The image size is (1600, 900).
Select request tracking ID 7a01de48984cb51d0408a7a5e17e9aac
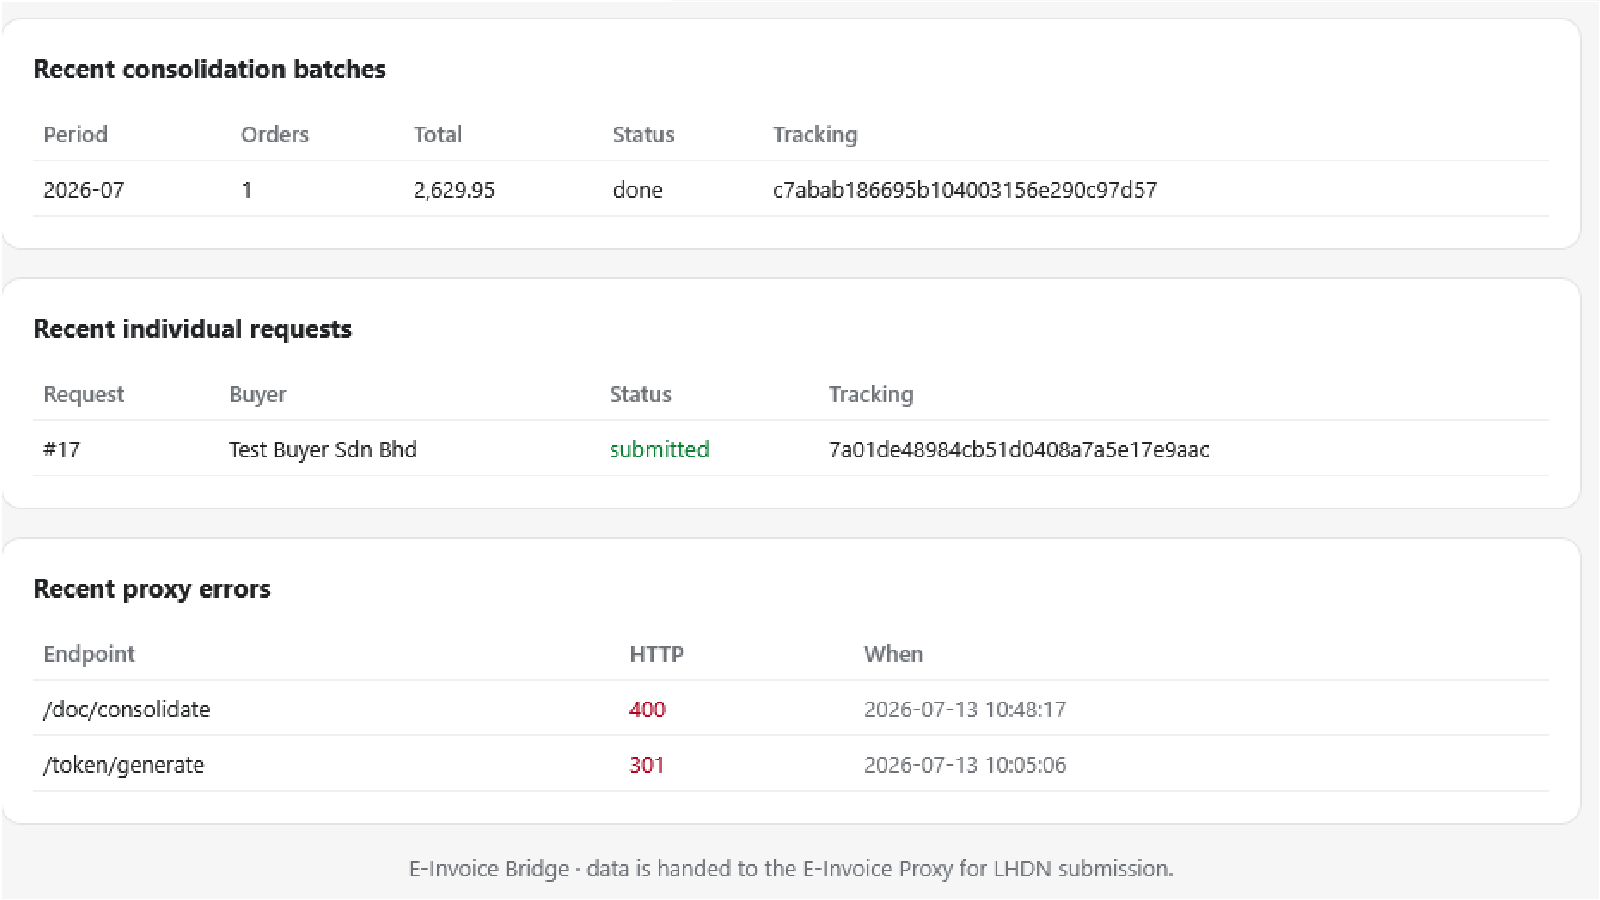pos(1019,449)
